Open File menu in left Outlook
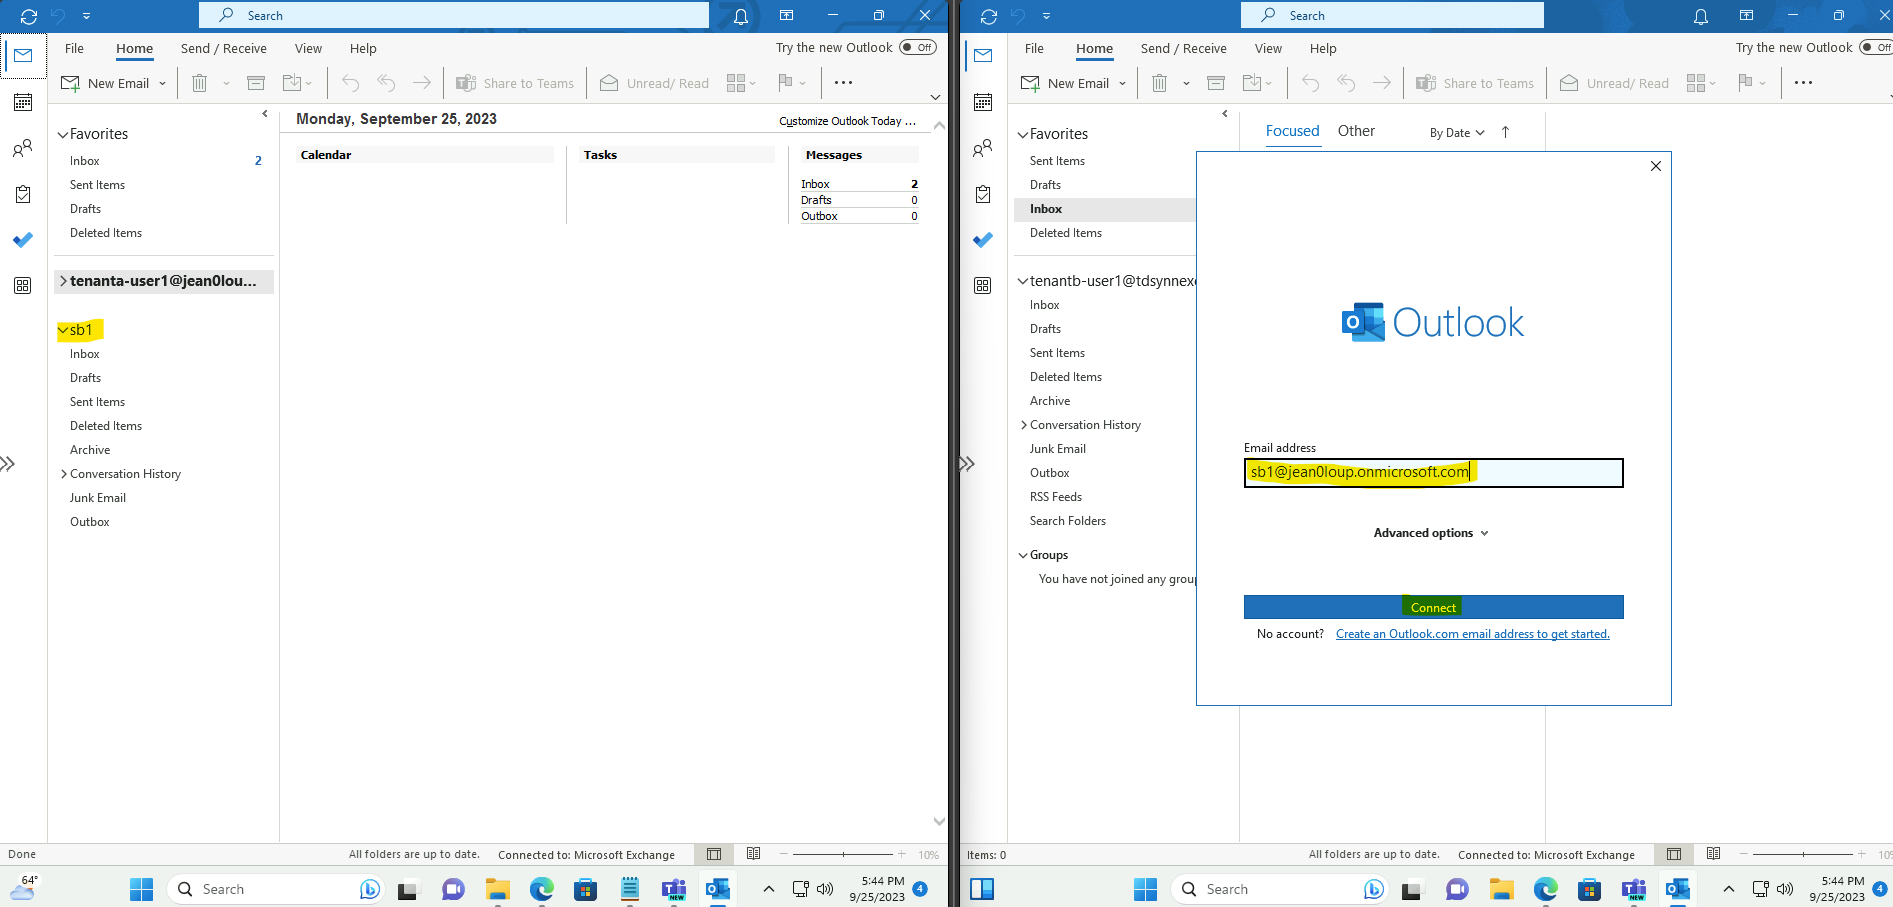The height and width of the screenshot is (907, 1893). point(74,48)
